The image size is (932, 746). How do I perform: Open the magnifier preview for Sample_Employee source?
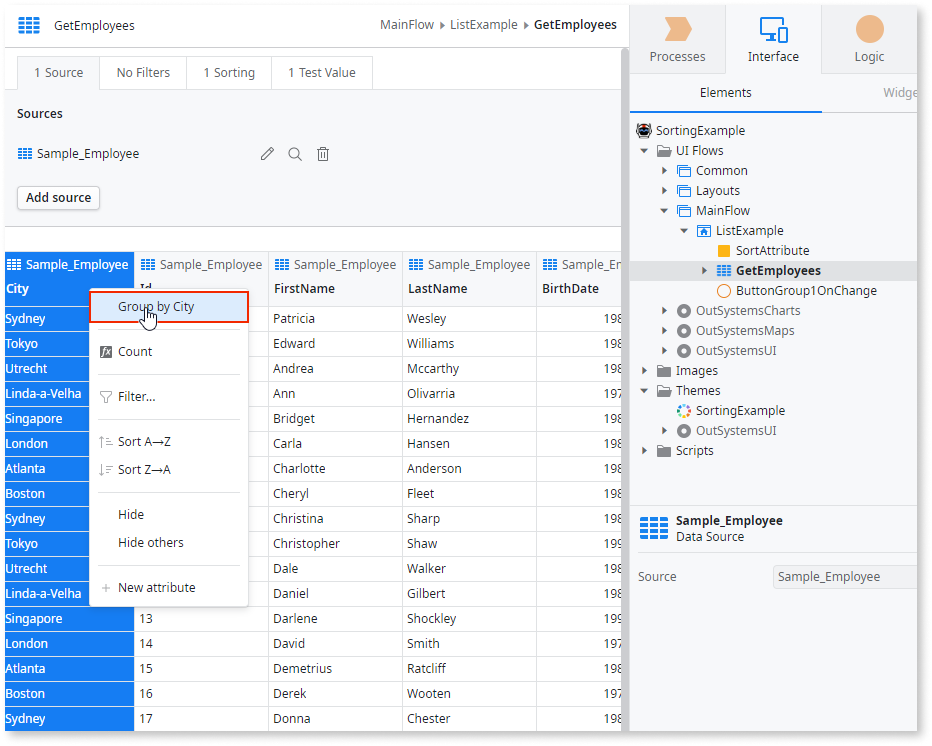coord(295,153)
